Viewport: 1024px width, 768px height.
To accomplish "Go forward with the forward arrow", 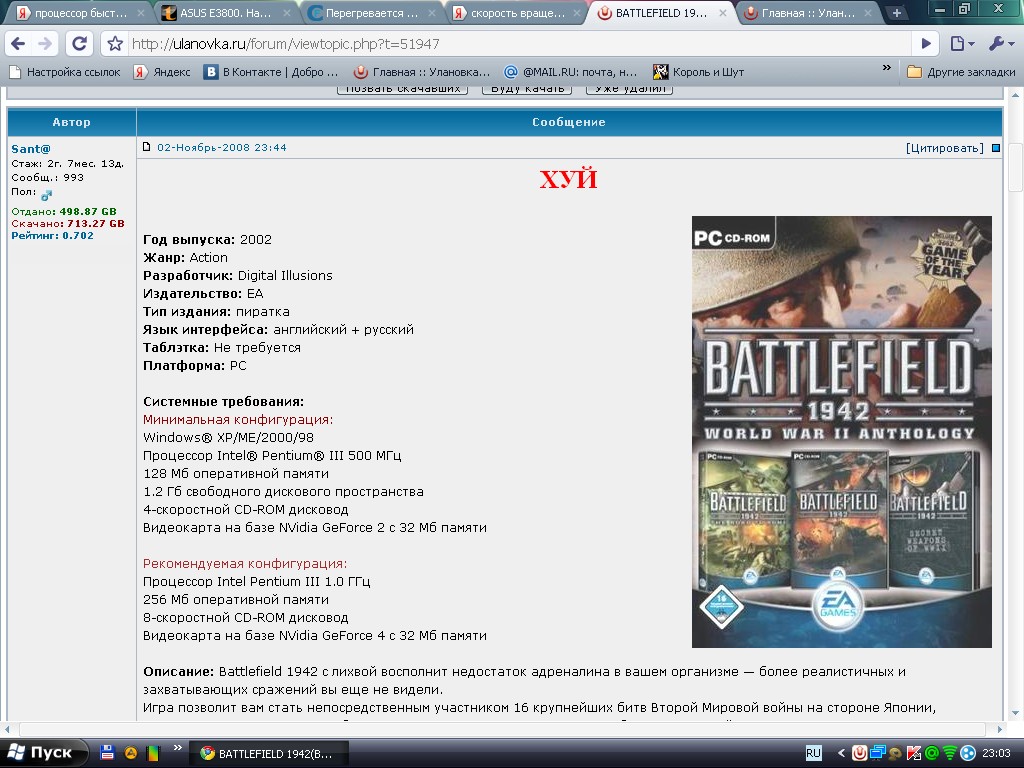I will [45, 44].
